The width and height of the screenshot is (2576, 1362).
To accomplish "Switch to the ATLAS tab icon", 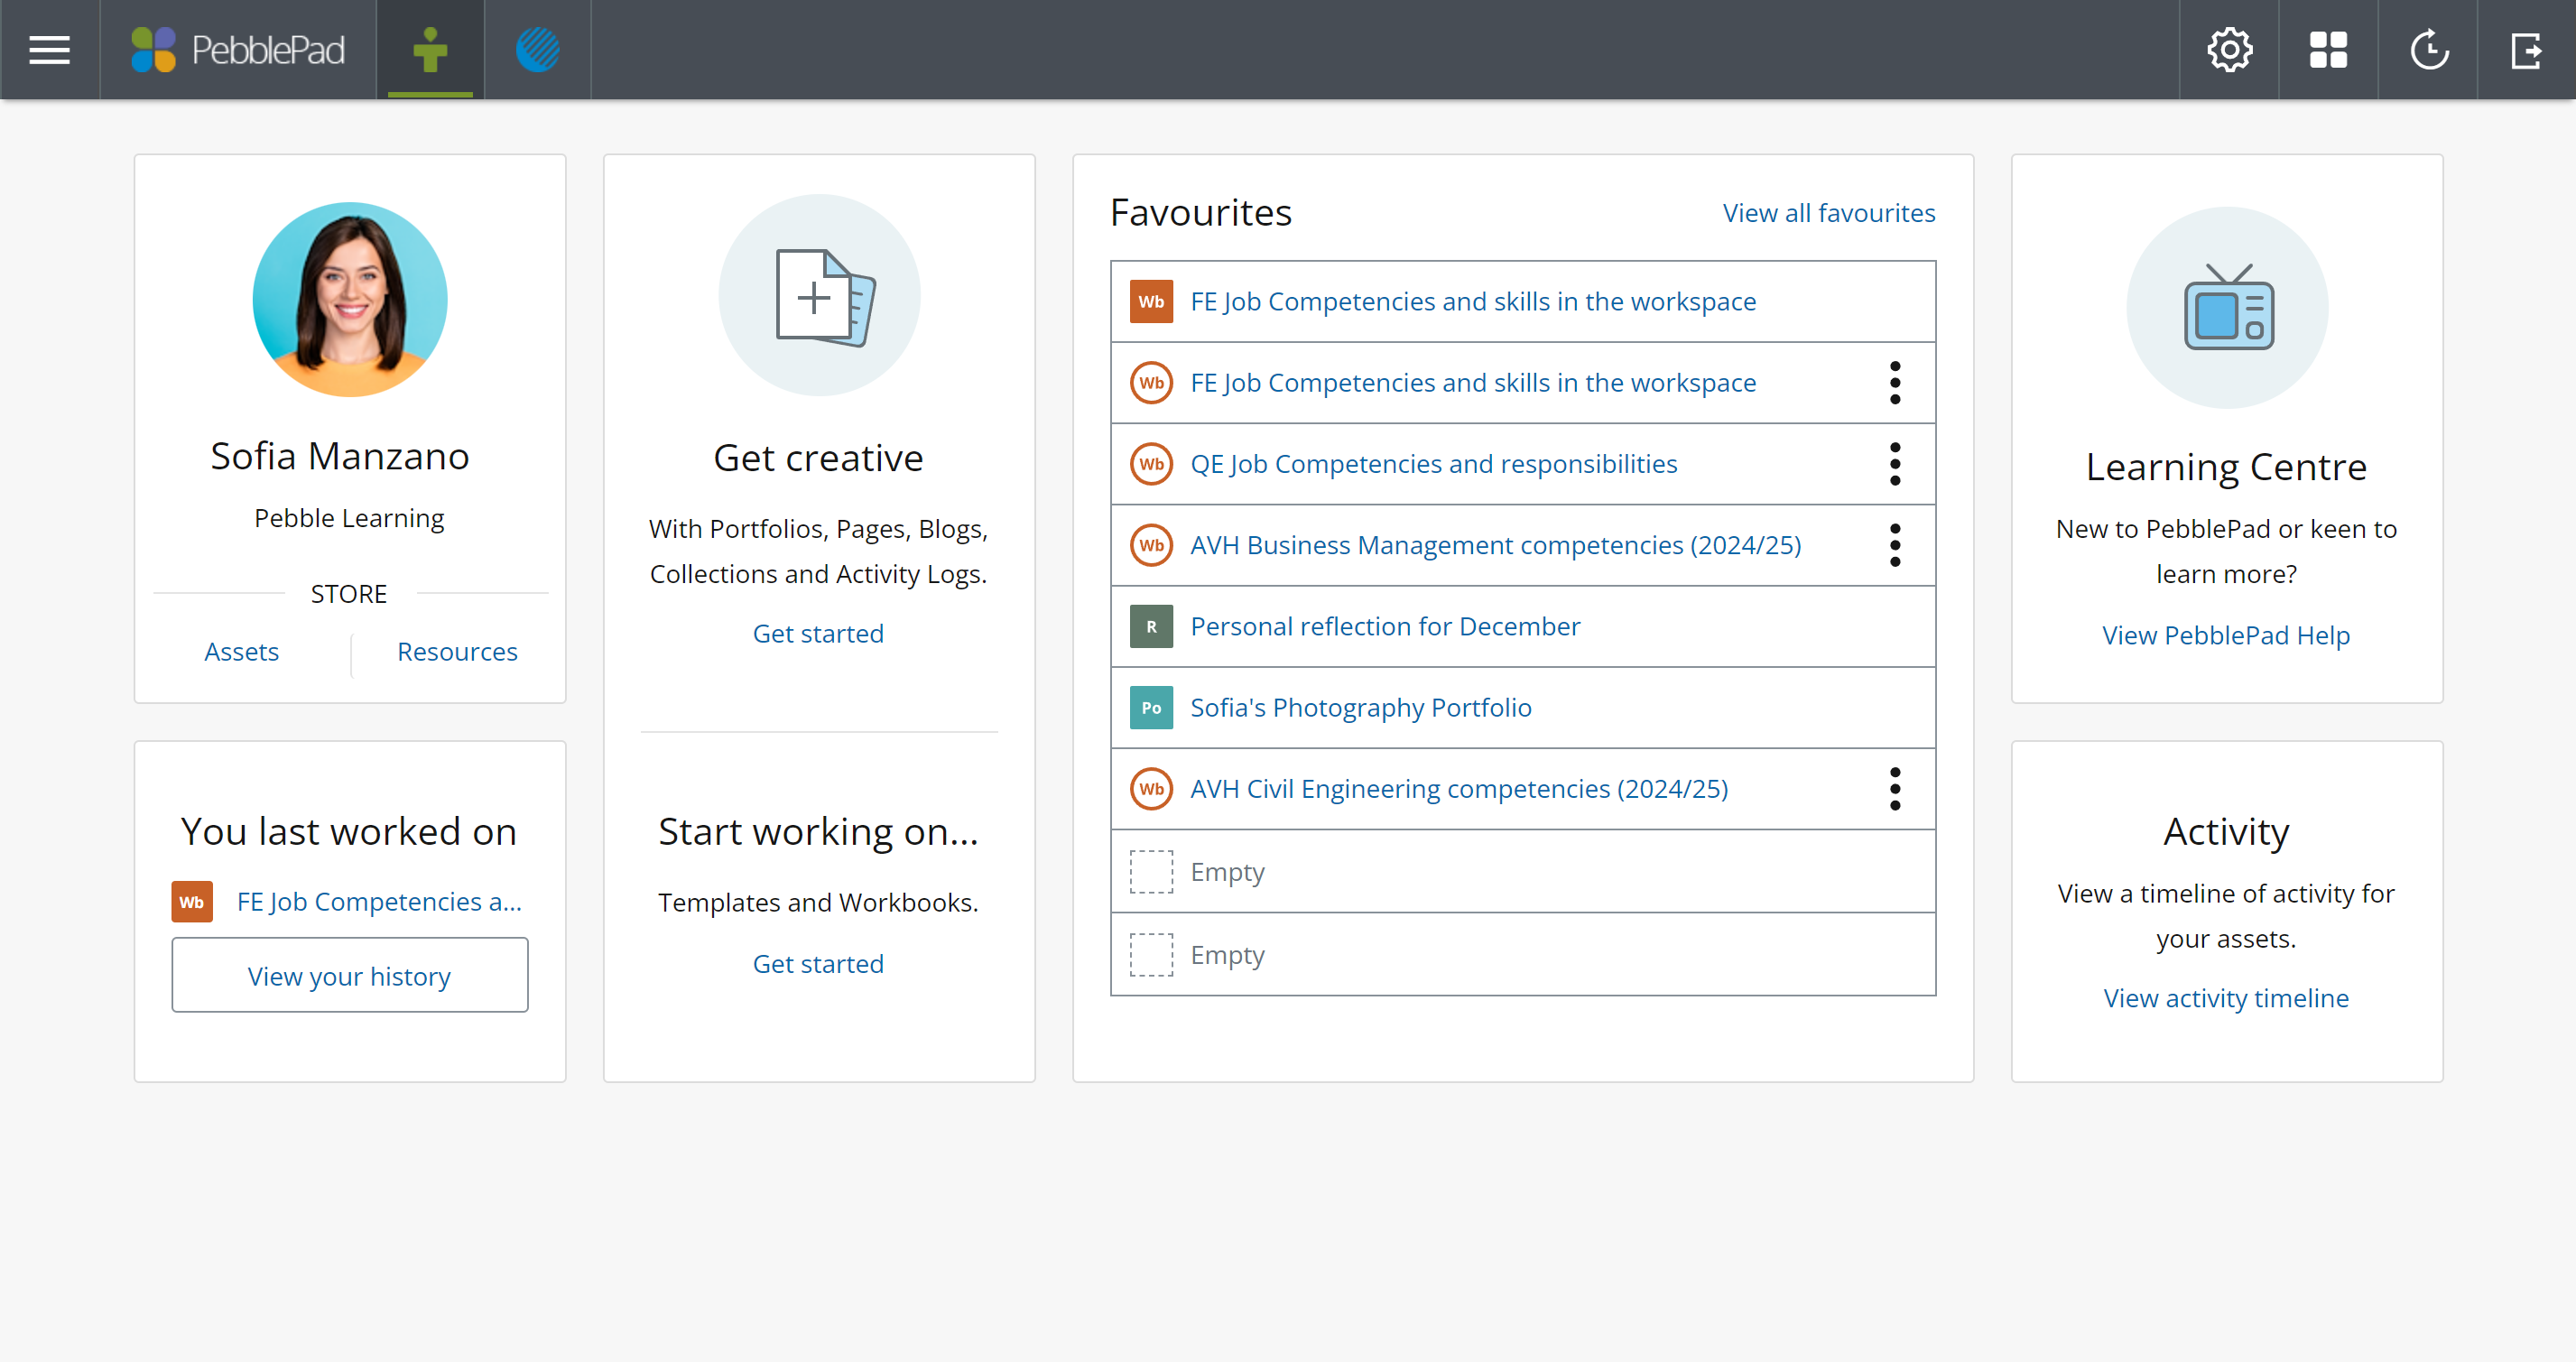I will click(537, 49).
